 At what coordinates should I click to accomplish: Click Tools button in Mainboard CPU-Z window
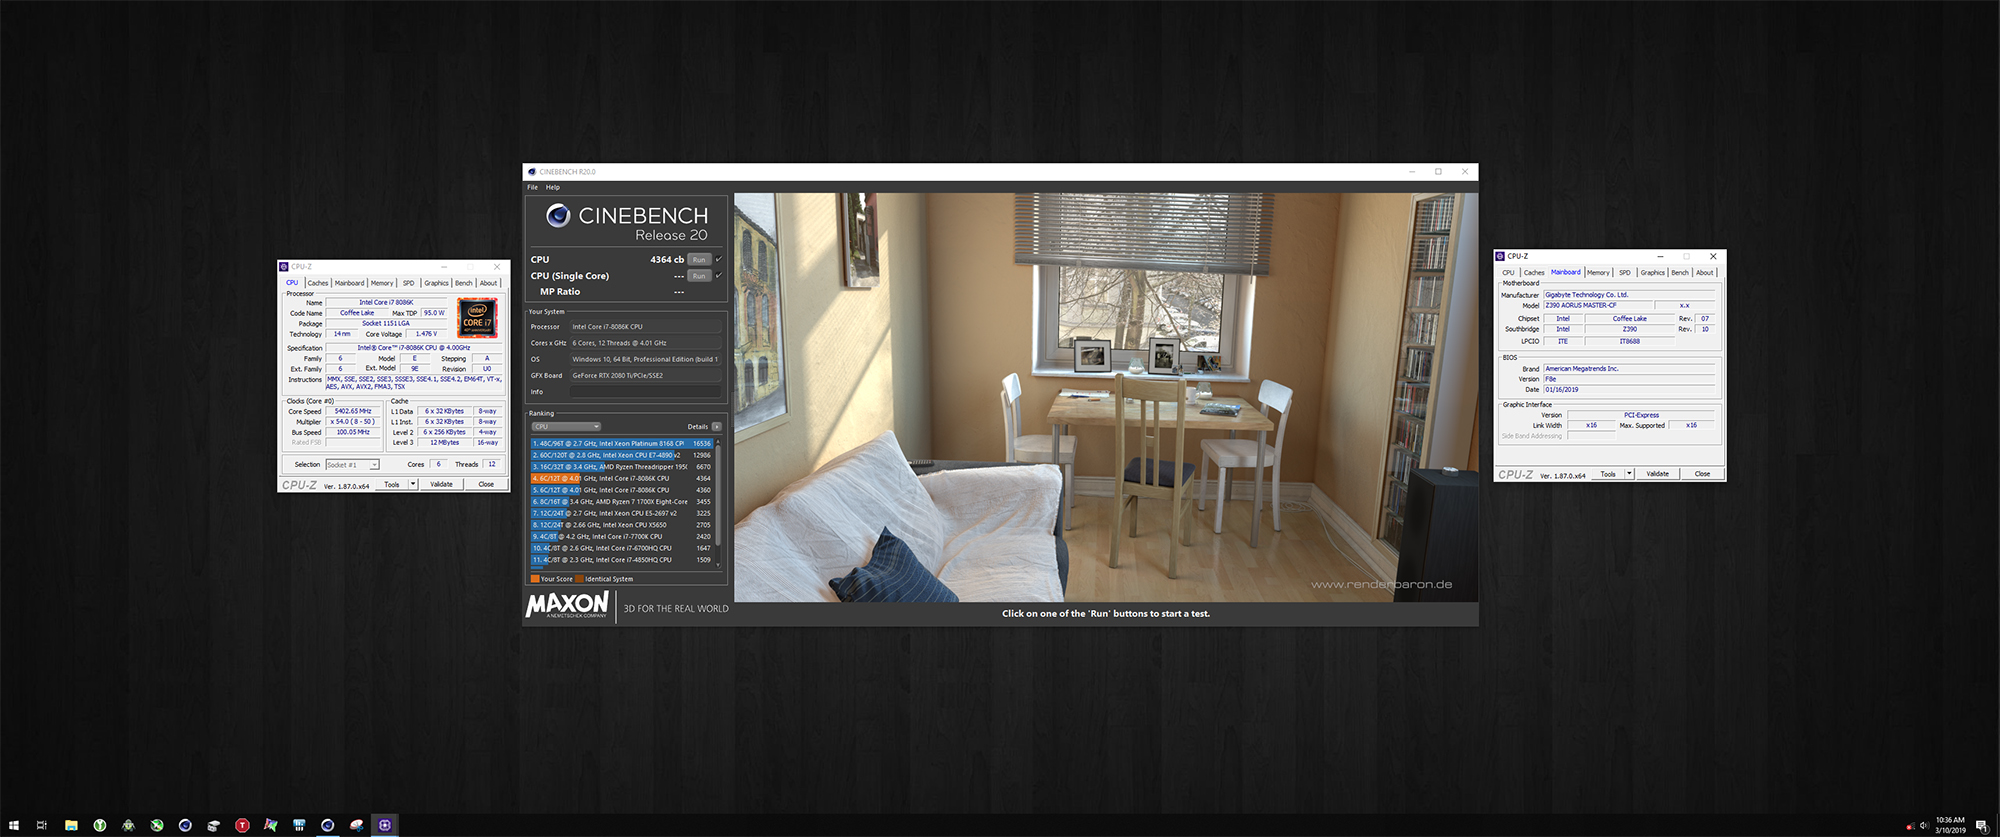coord(1608,474)
